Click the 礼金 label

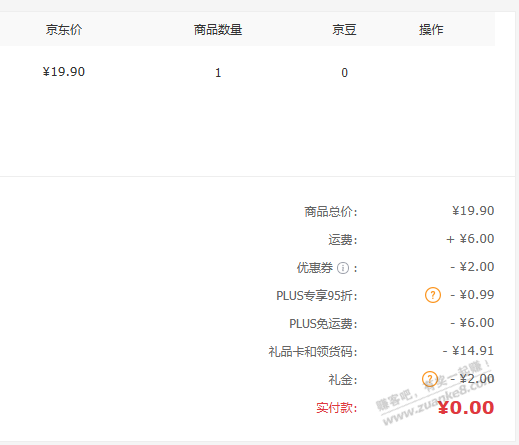tap(343, 380)
